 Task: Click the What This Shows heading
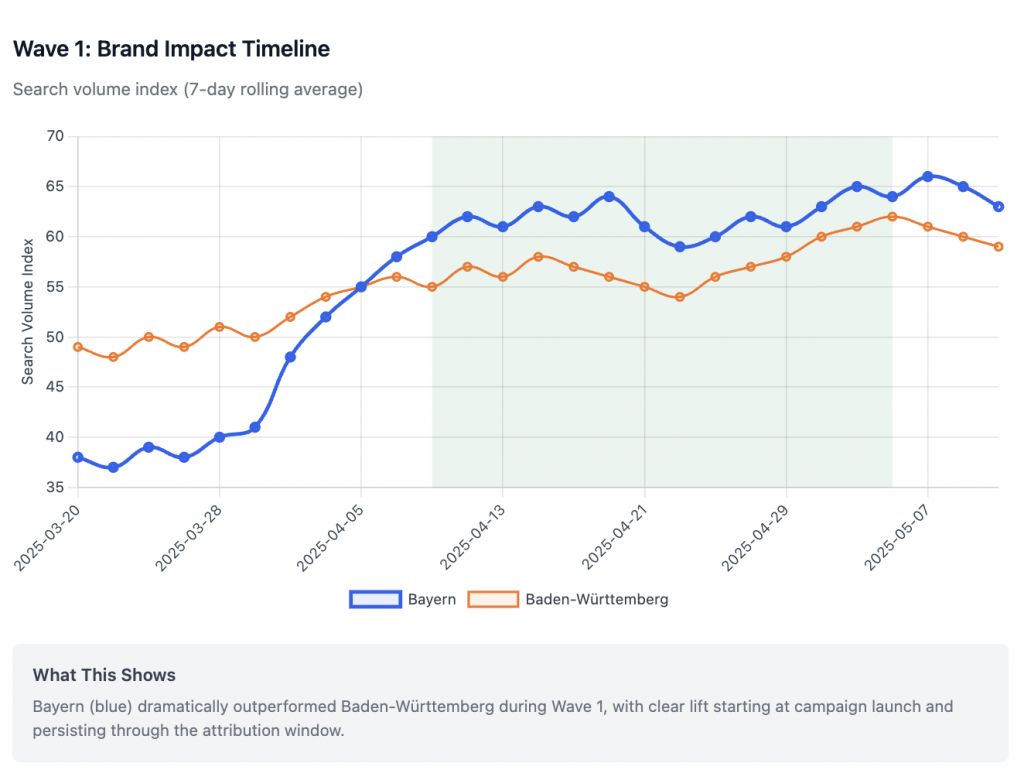click(104, 675)
